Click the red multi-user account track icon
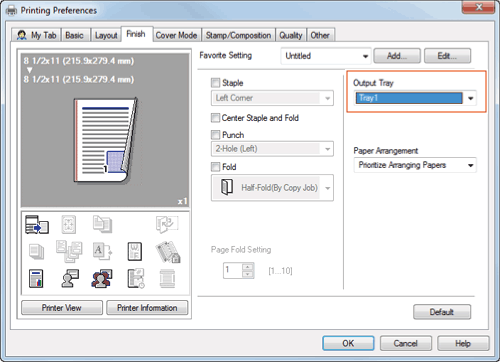 tap(102, 279)
